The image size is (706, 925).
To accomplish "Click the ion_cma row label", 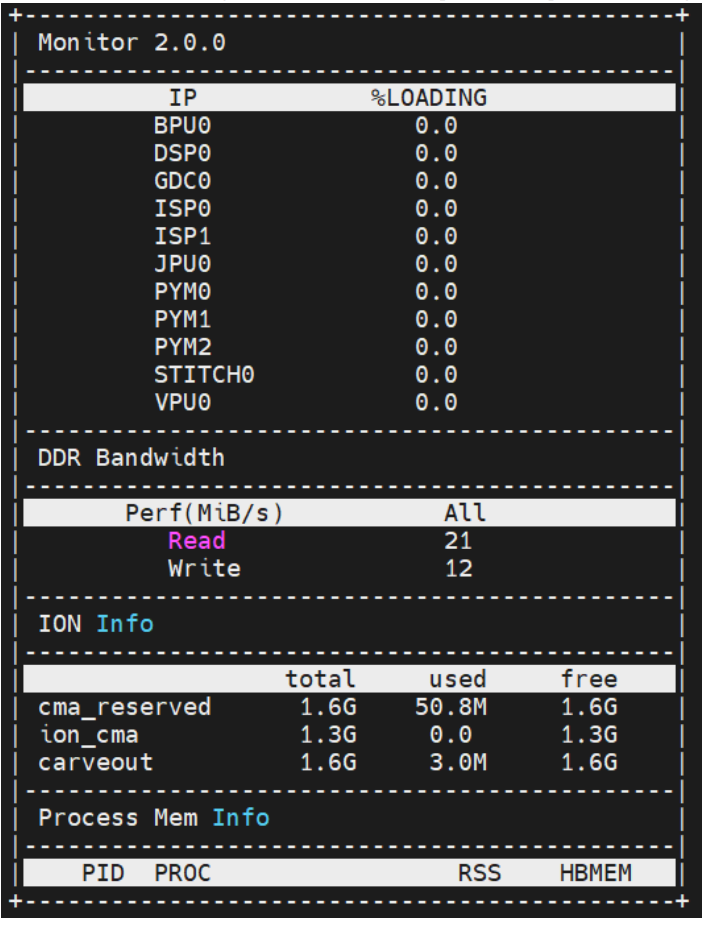I will [88, 734].
